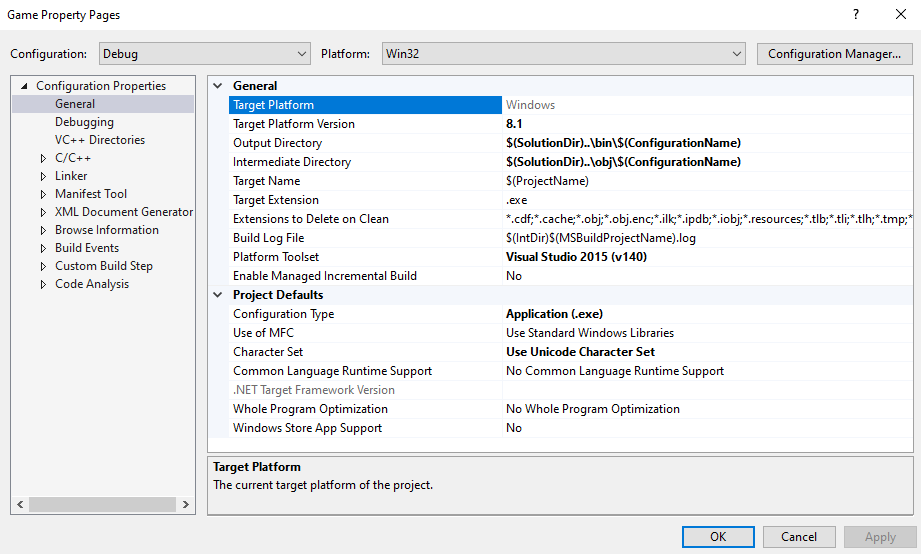
Task: Open Configuration Manager
Action: tap(834, 53)
